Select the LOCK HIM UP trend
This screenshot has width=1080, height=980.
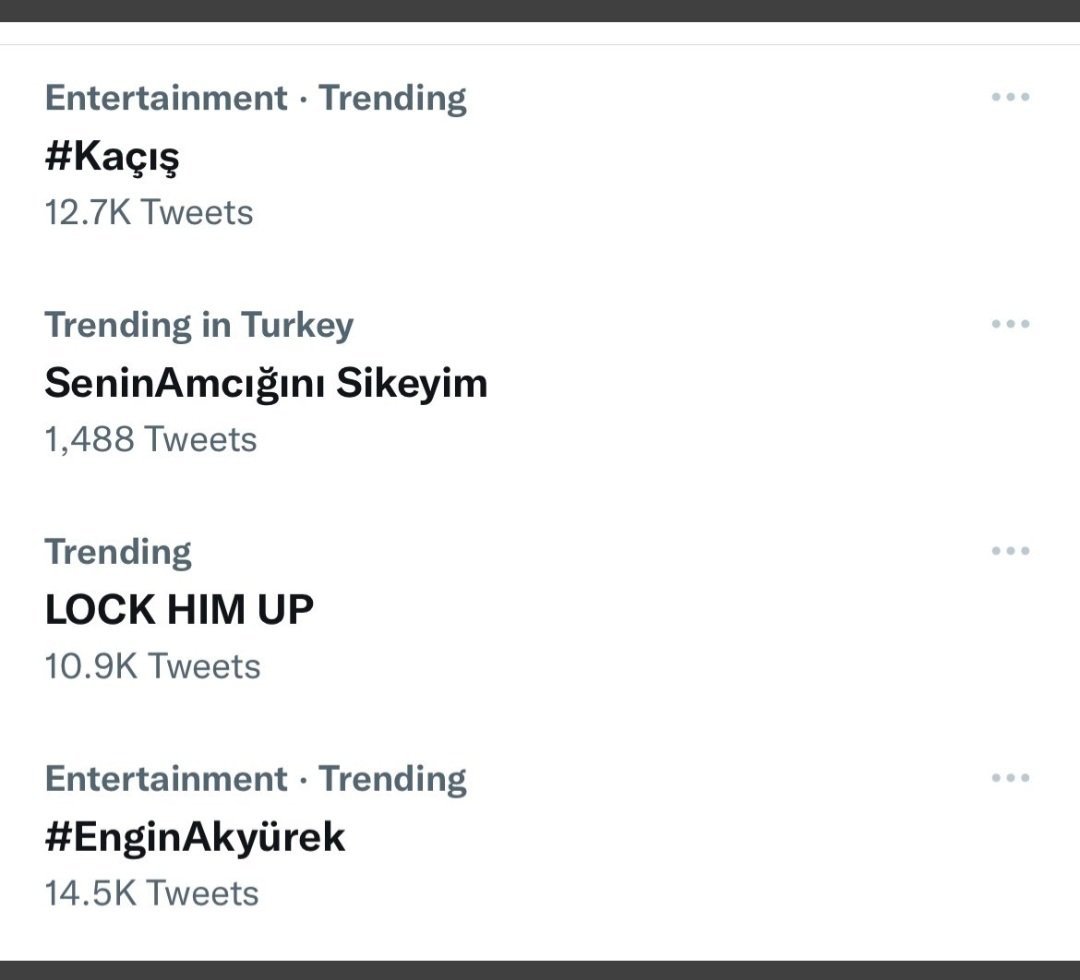tap(179, 609)
